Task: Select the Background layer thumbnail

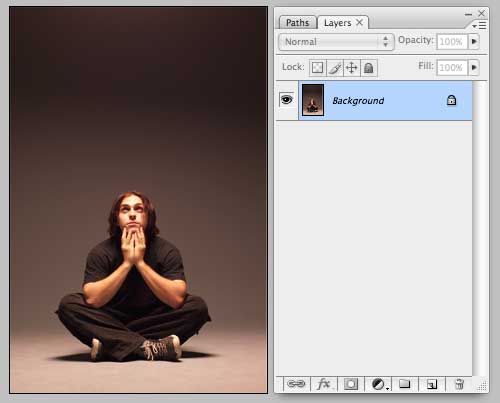Action: click(313, 100)
